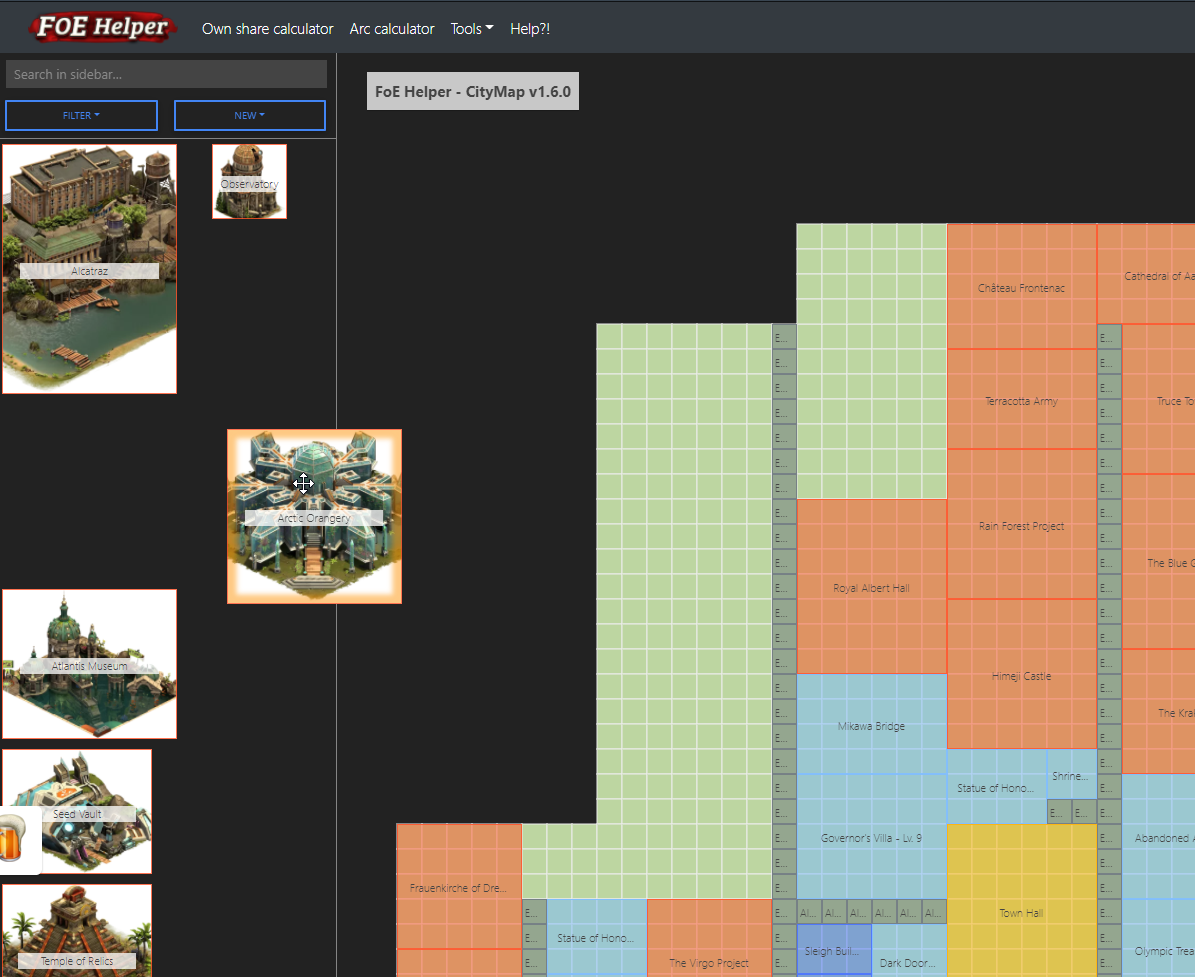This screenshot has width=1195, height=977.
Task: Select the Sleigh Builder tile
Action: coord(834,950)
